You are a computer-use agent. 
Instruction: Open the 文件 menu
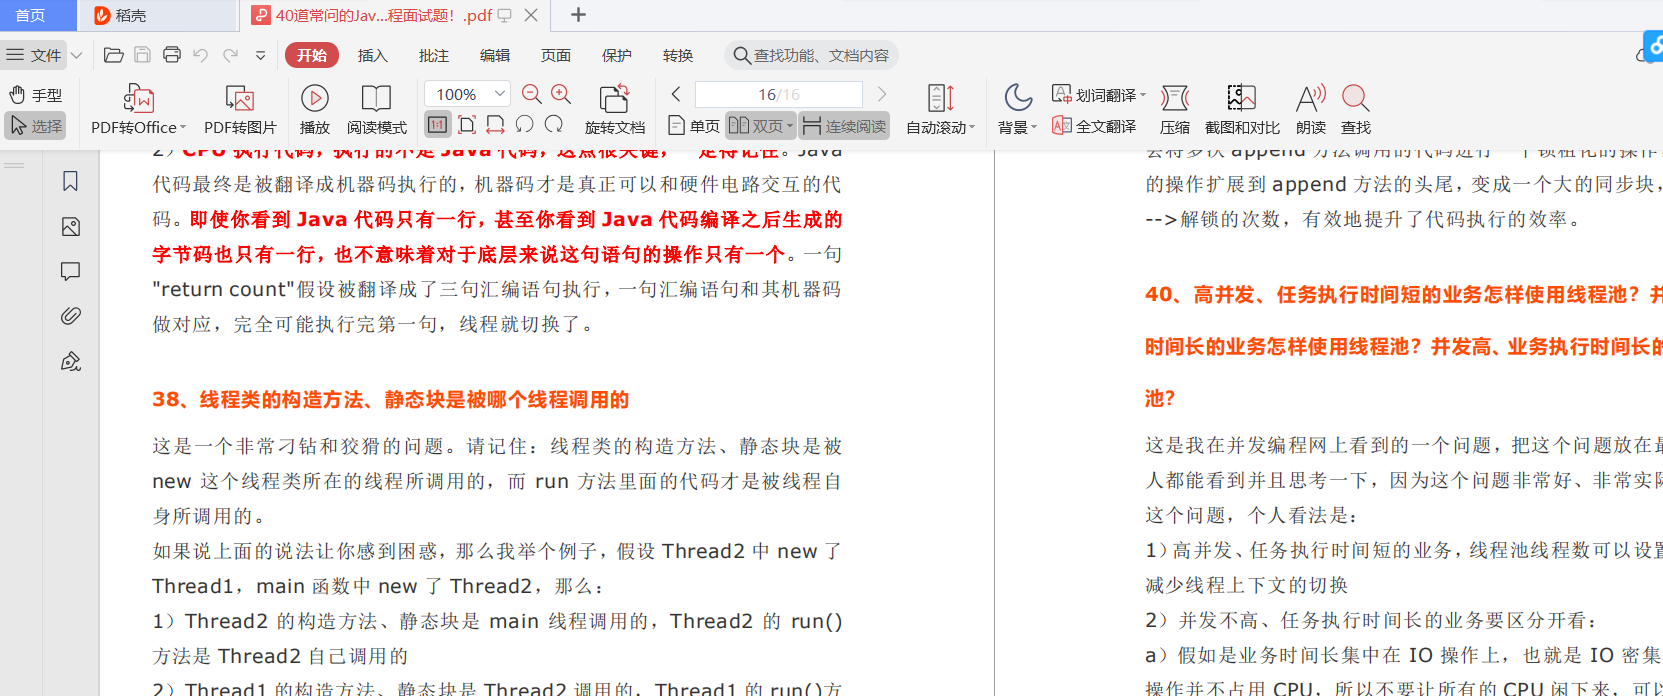pyautogui.click(x=35, y=55)
